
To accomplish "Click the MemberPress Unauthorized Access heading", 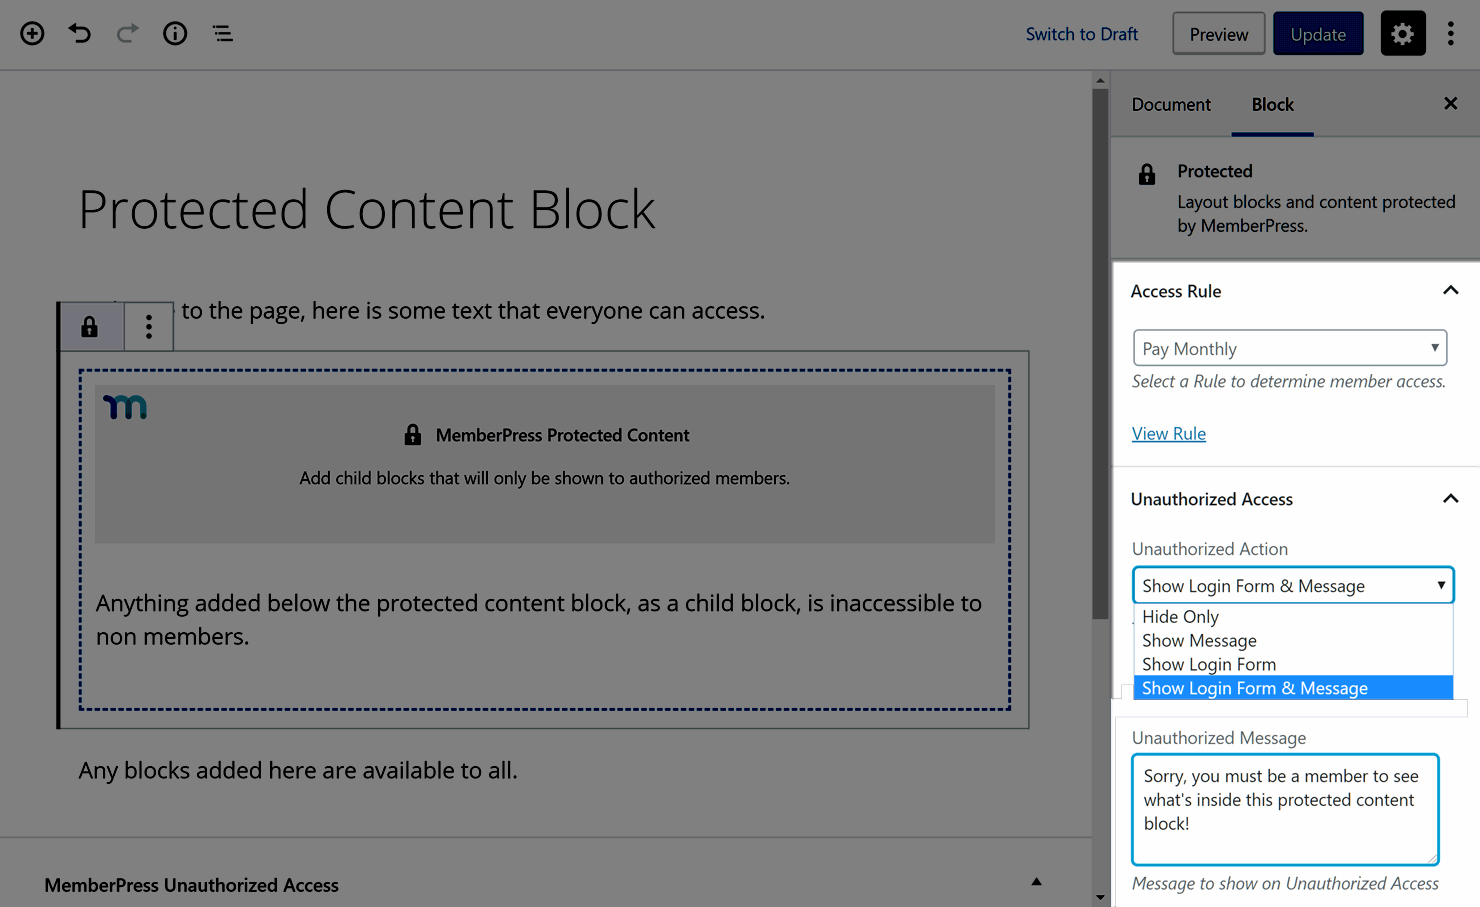I will (191, 886).
